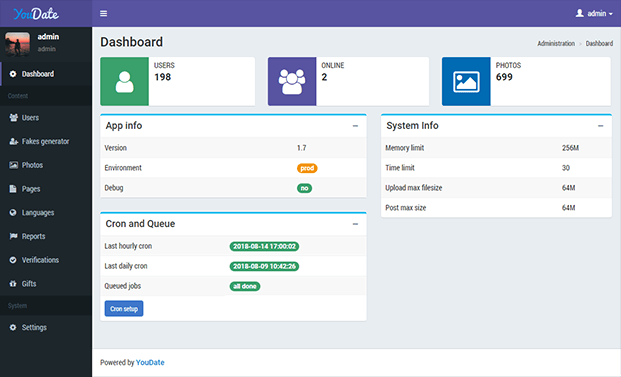Click the Settings gear icon in sidebar
The width and height of the screenshot is (621, 377).
pyautogui.click(x=13, y=327)
